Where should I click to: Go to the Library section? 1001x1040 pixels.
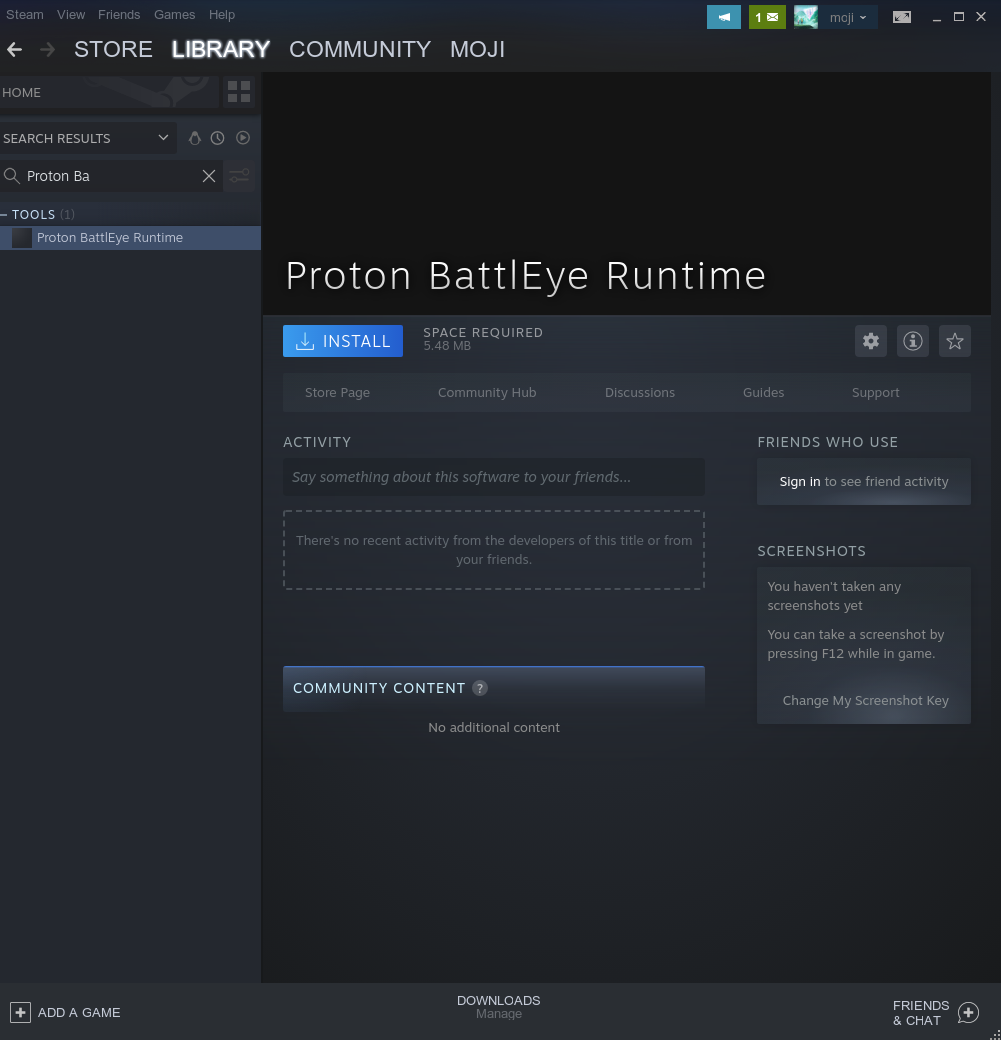point(221,49)
